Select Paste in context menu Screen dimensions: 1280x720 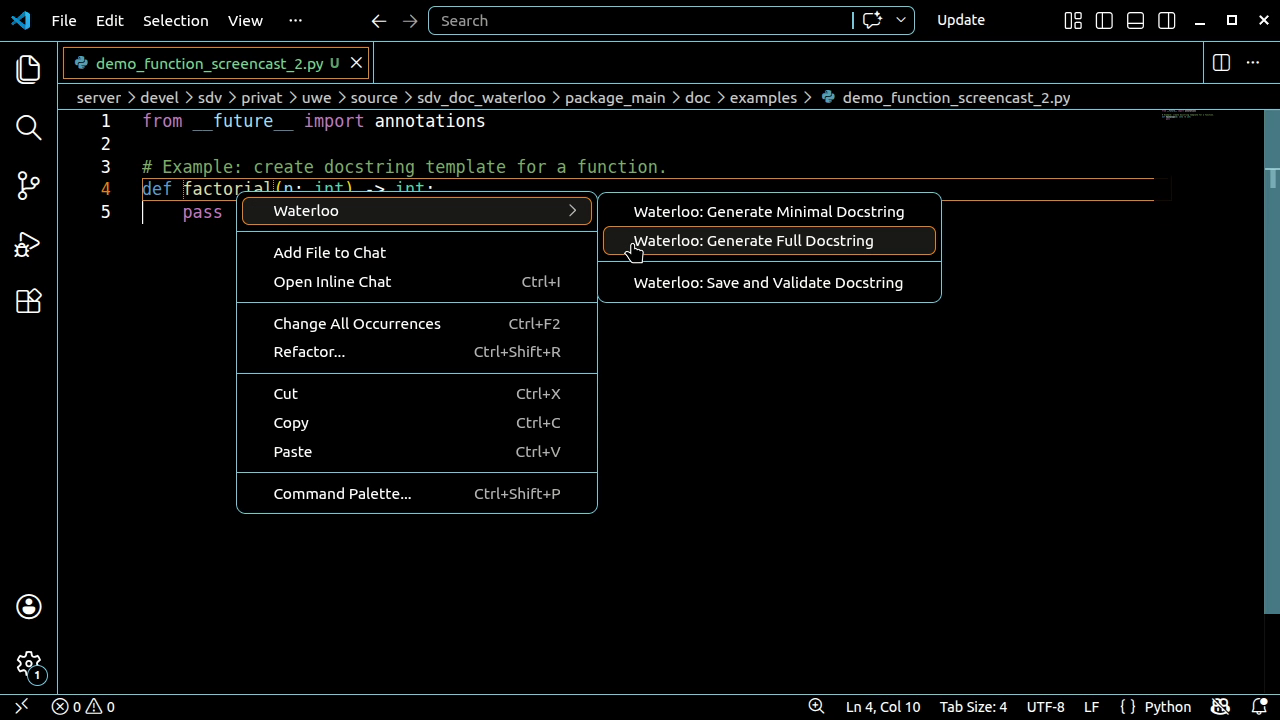[x=417, y=452]
